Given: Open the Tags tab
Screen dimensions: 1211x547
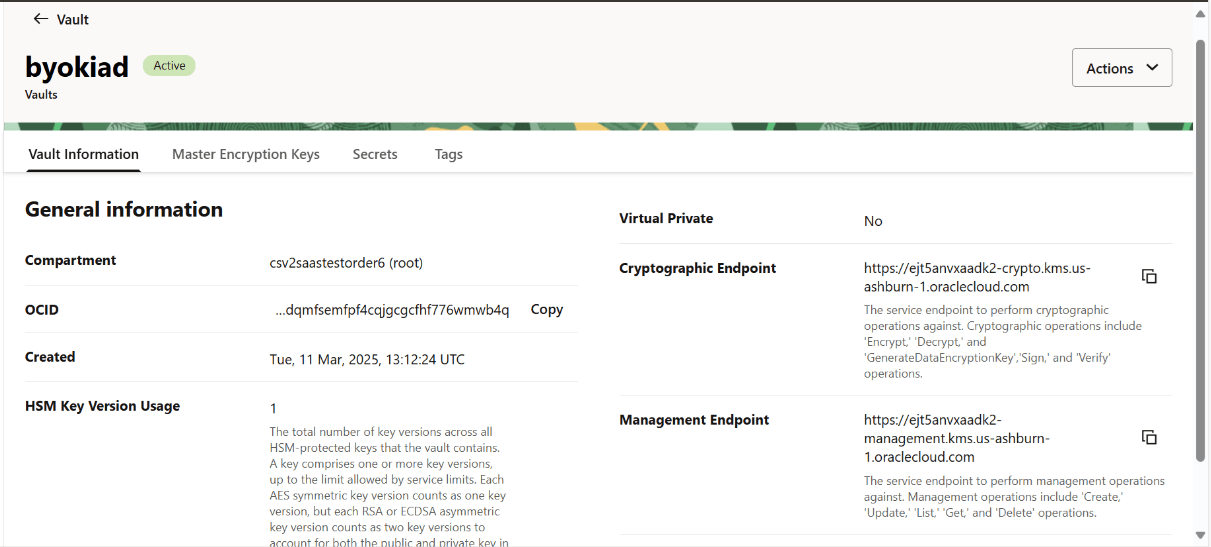Looking at the screenshot, I should click(449, 154).
